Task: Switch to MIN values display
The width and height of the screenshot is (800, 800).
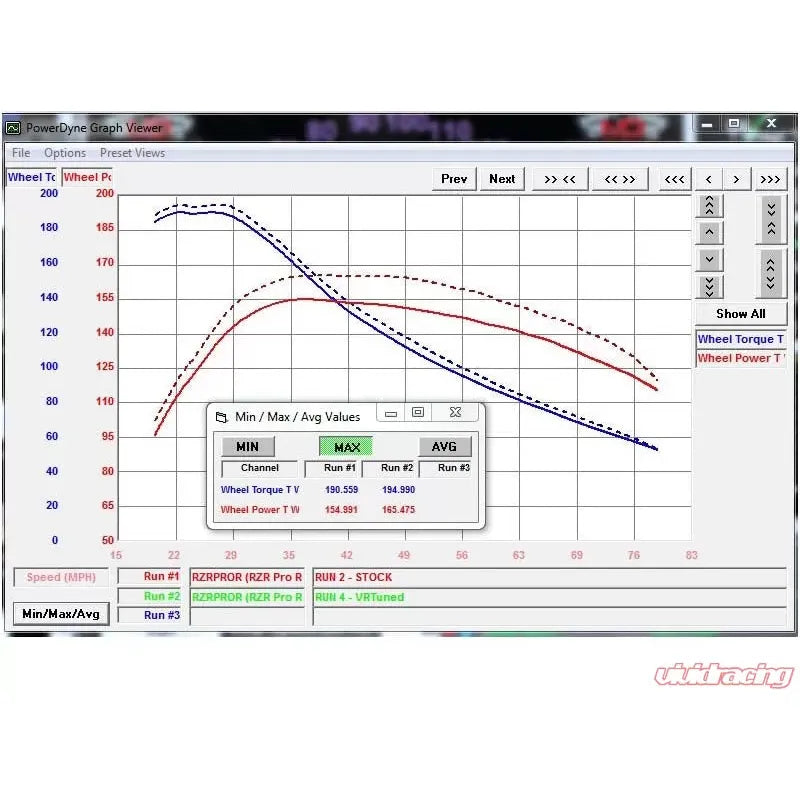Action: click(247, 447)
